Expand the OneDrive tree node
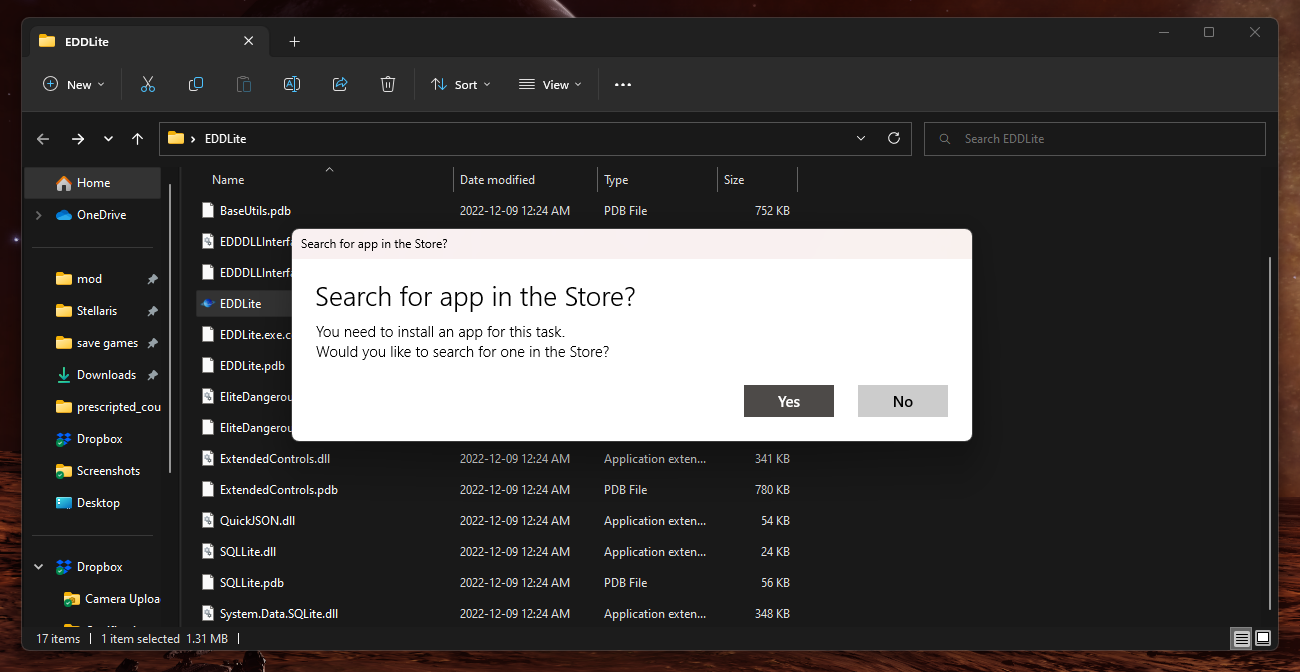 click(39, 215)
